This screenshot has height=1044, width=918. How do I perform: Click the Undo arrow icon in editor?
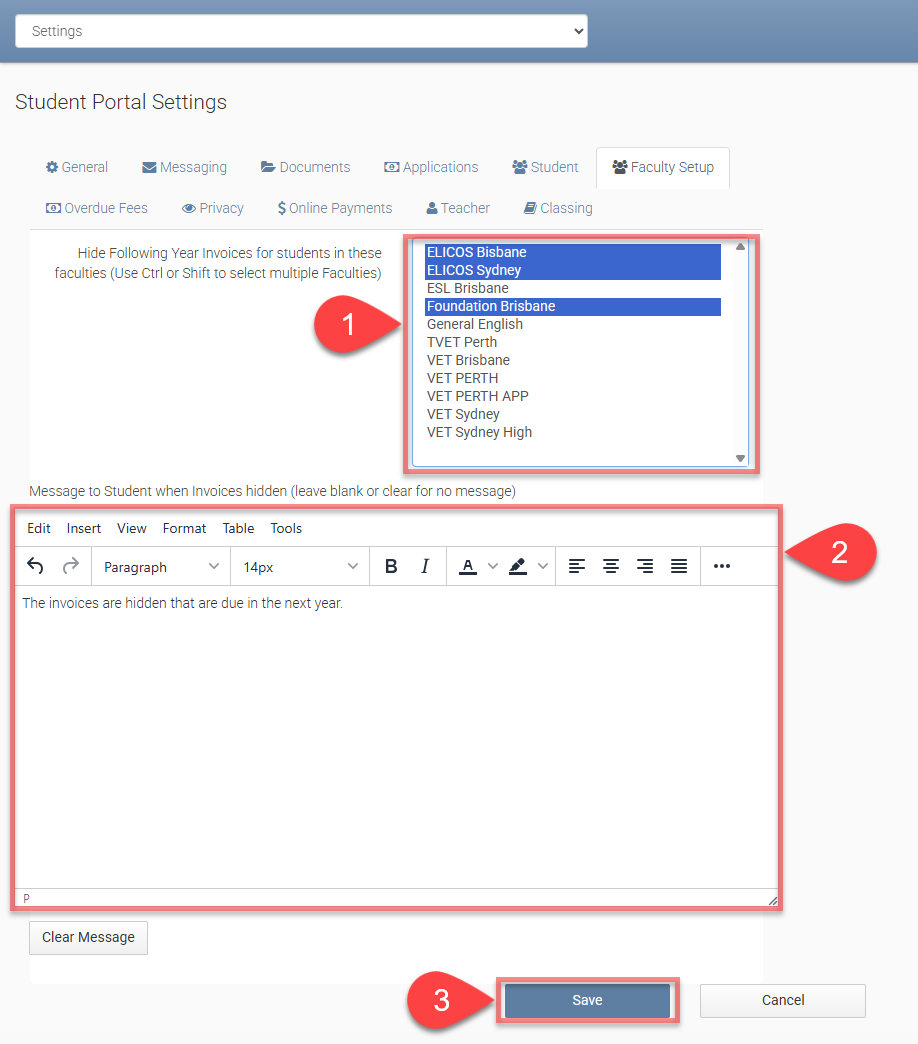tap(35, 566)
